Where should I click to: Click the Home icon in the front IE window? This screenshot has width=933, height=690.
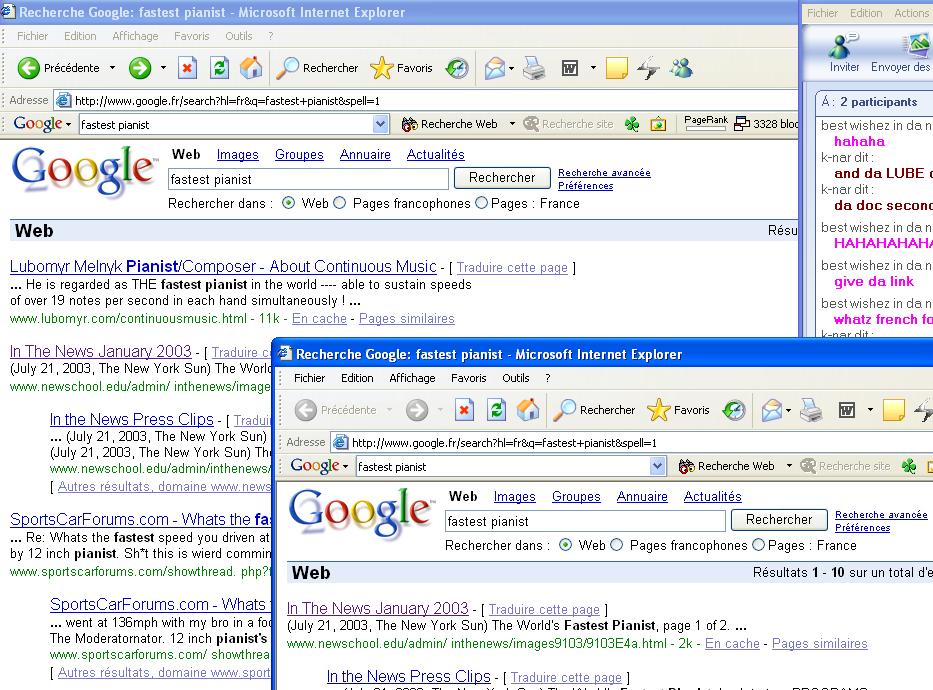528,410
